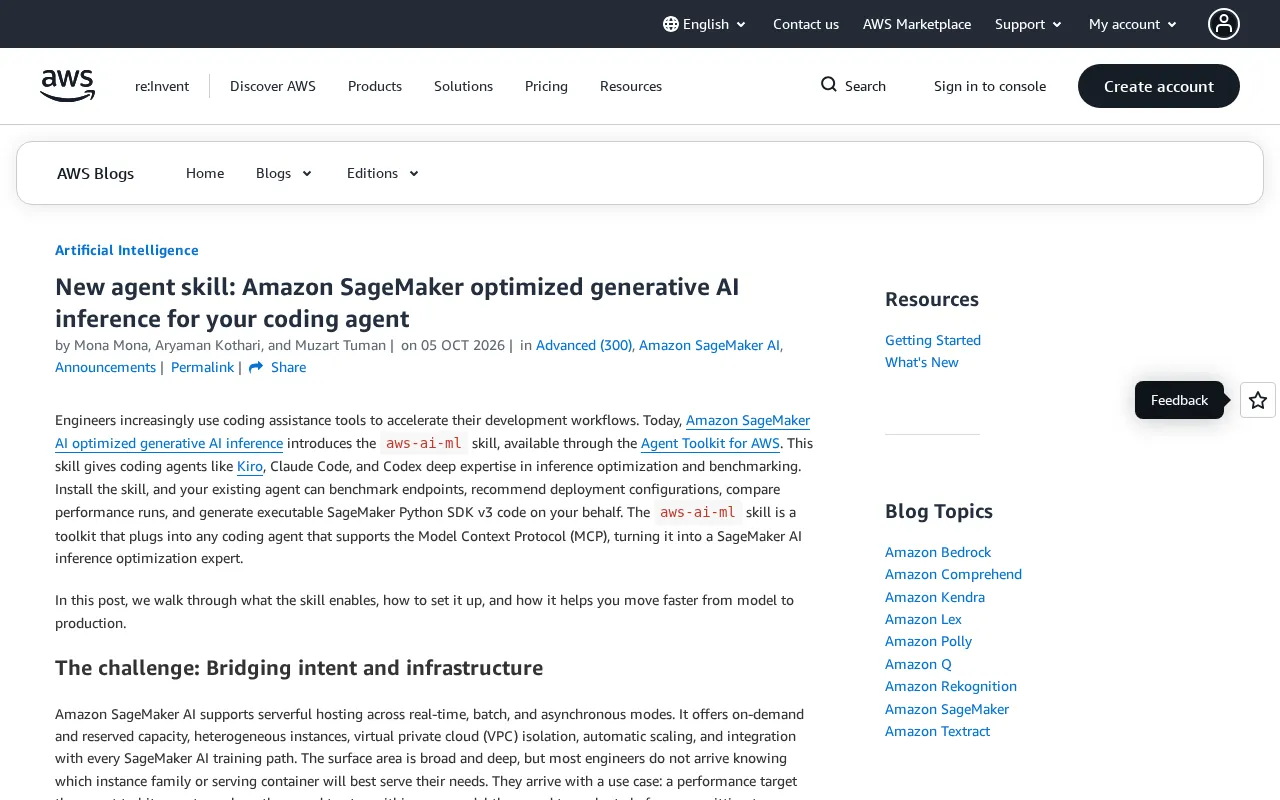This screenshot has height=800, width=1280.
Task: Open SageMaker optimized generative AI inference link
Action: tap(432, 432)
